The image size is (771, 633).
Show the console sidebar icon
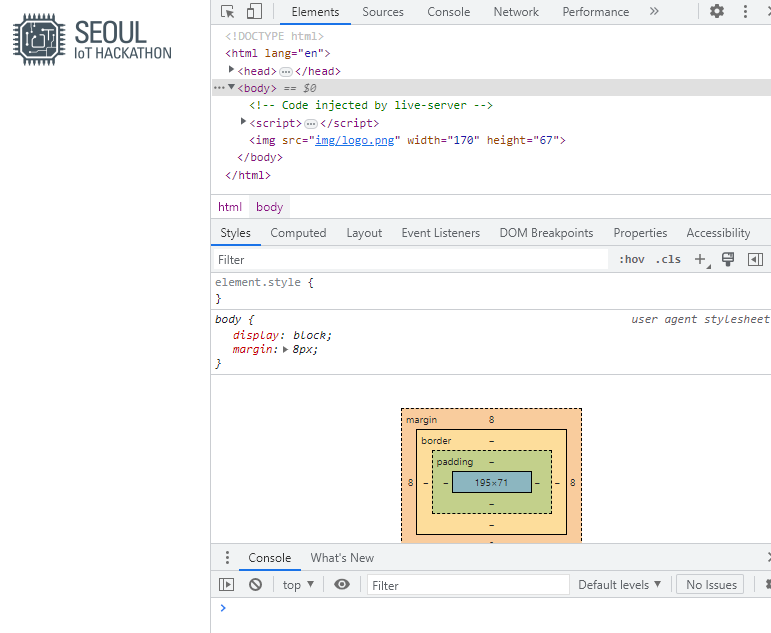pyautogui.click(x=226, y=584)
